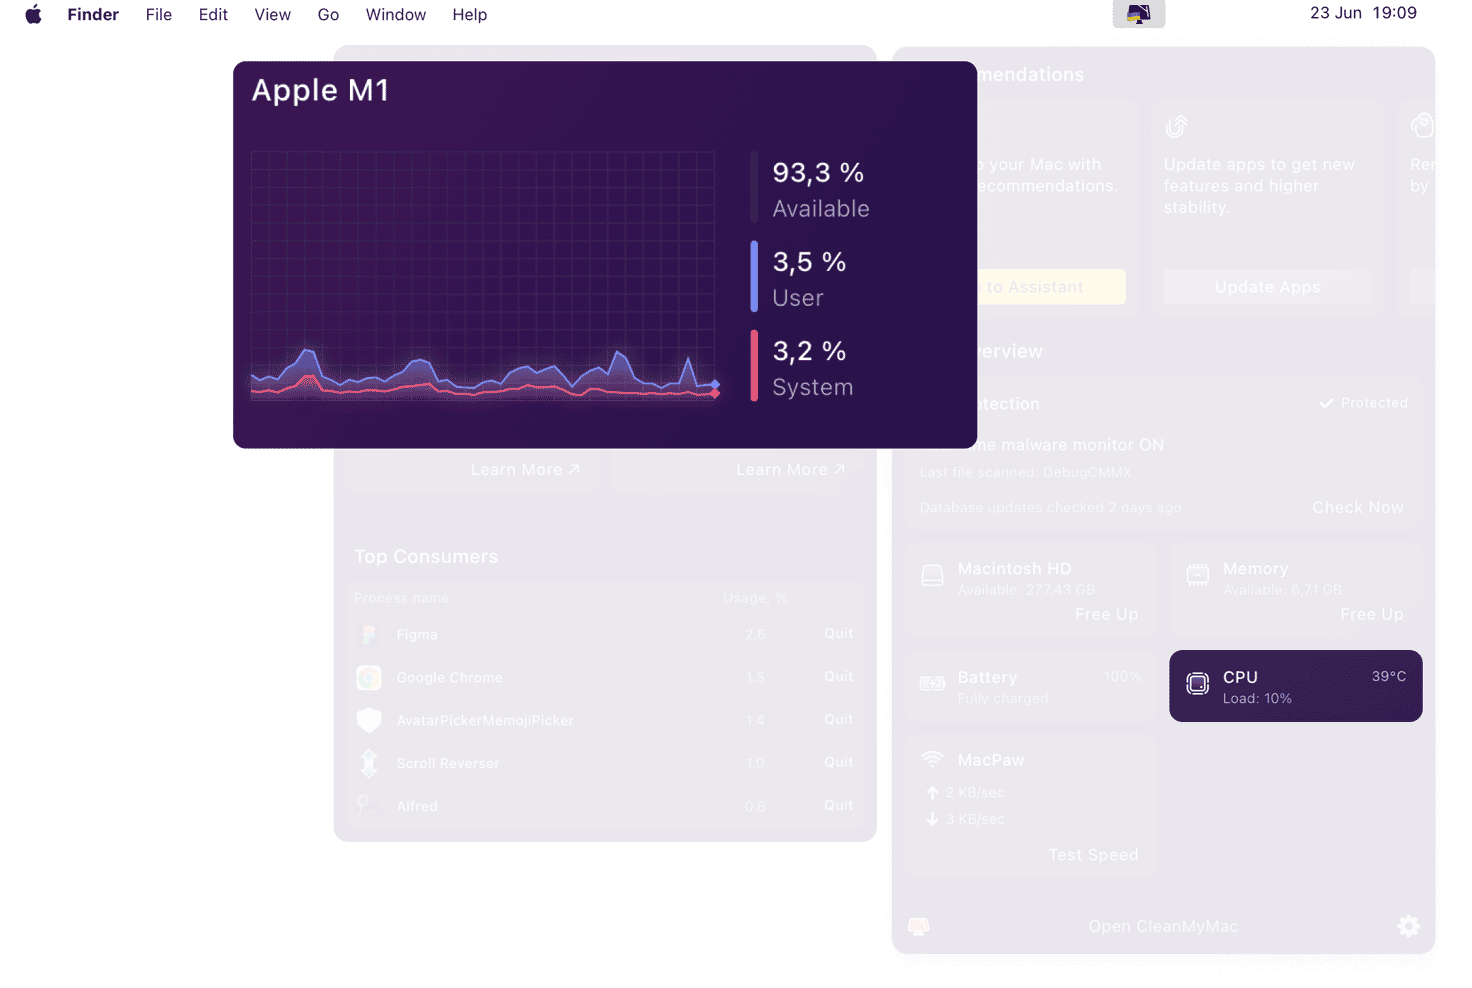Click the 39°C temperature reading
Viewport: 1472px width, 988px height.
tap(1388, 676)
